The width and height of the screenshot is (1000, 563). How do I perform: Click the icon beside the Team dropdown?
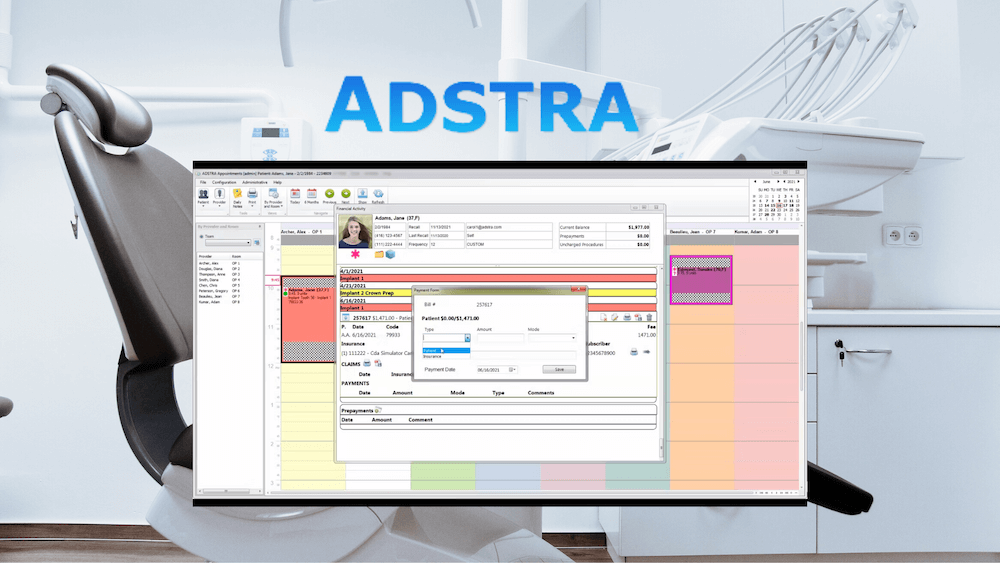[x=257, y=243]
